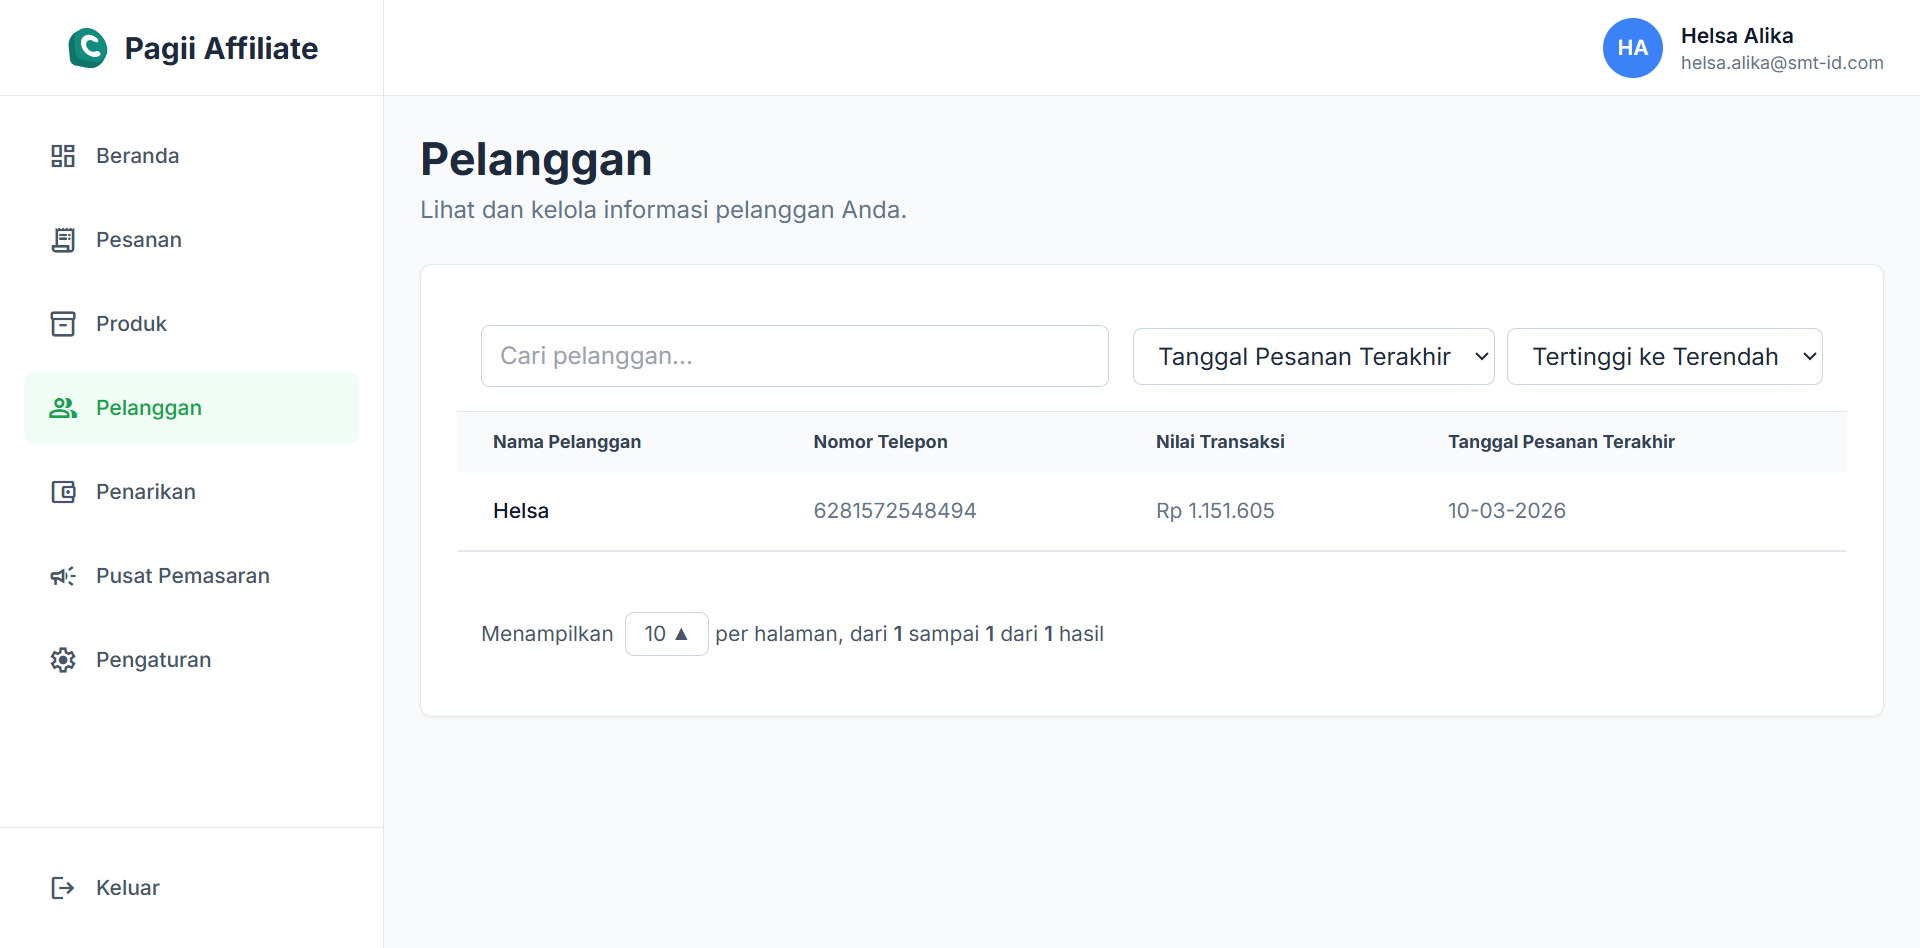Select Pusat Pemasaran in the sidebar

click(x=182, y=575)
